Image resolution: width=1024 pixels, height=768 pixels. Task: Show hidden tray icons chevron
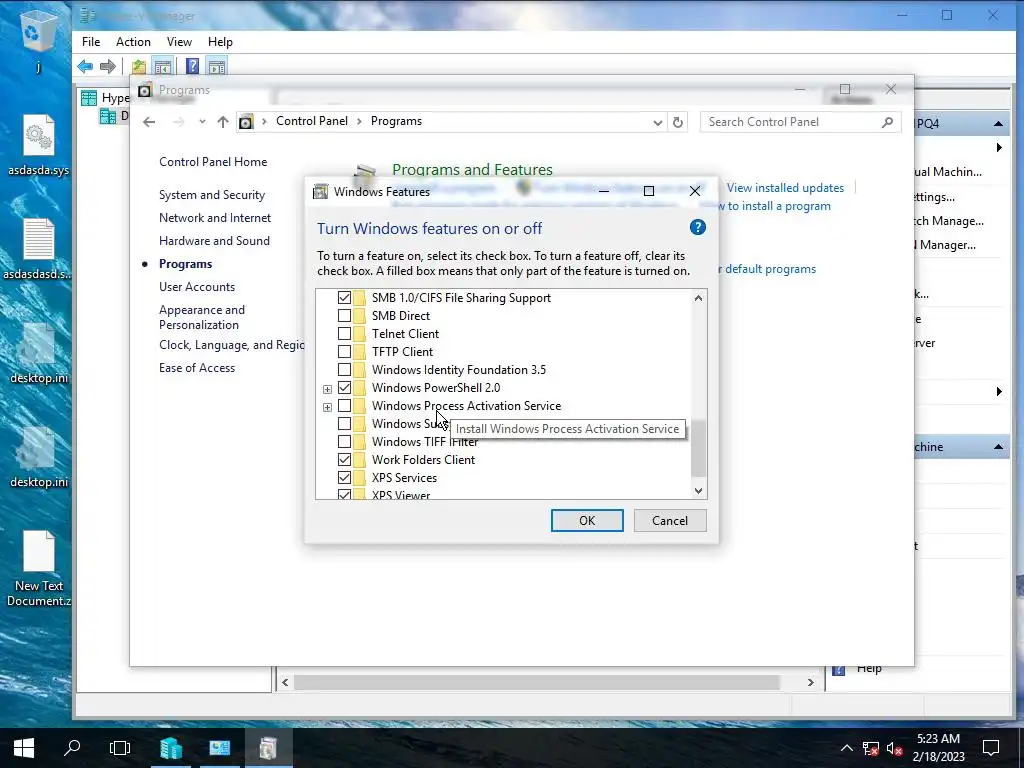pyautogui.click(x=846, y=748)
